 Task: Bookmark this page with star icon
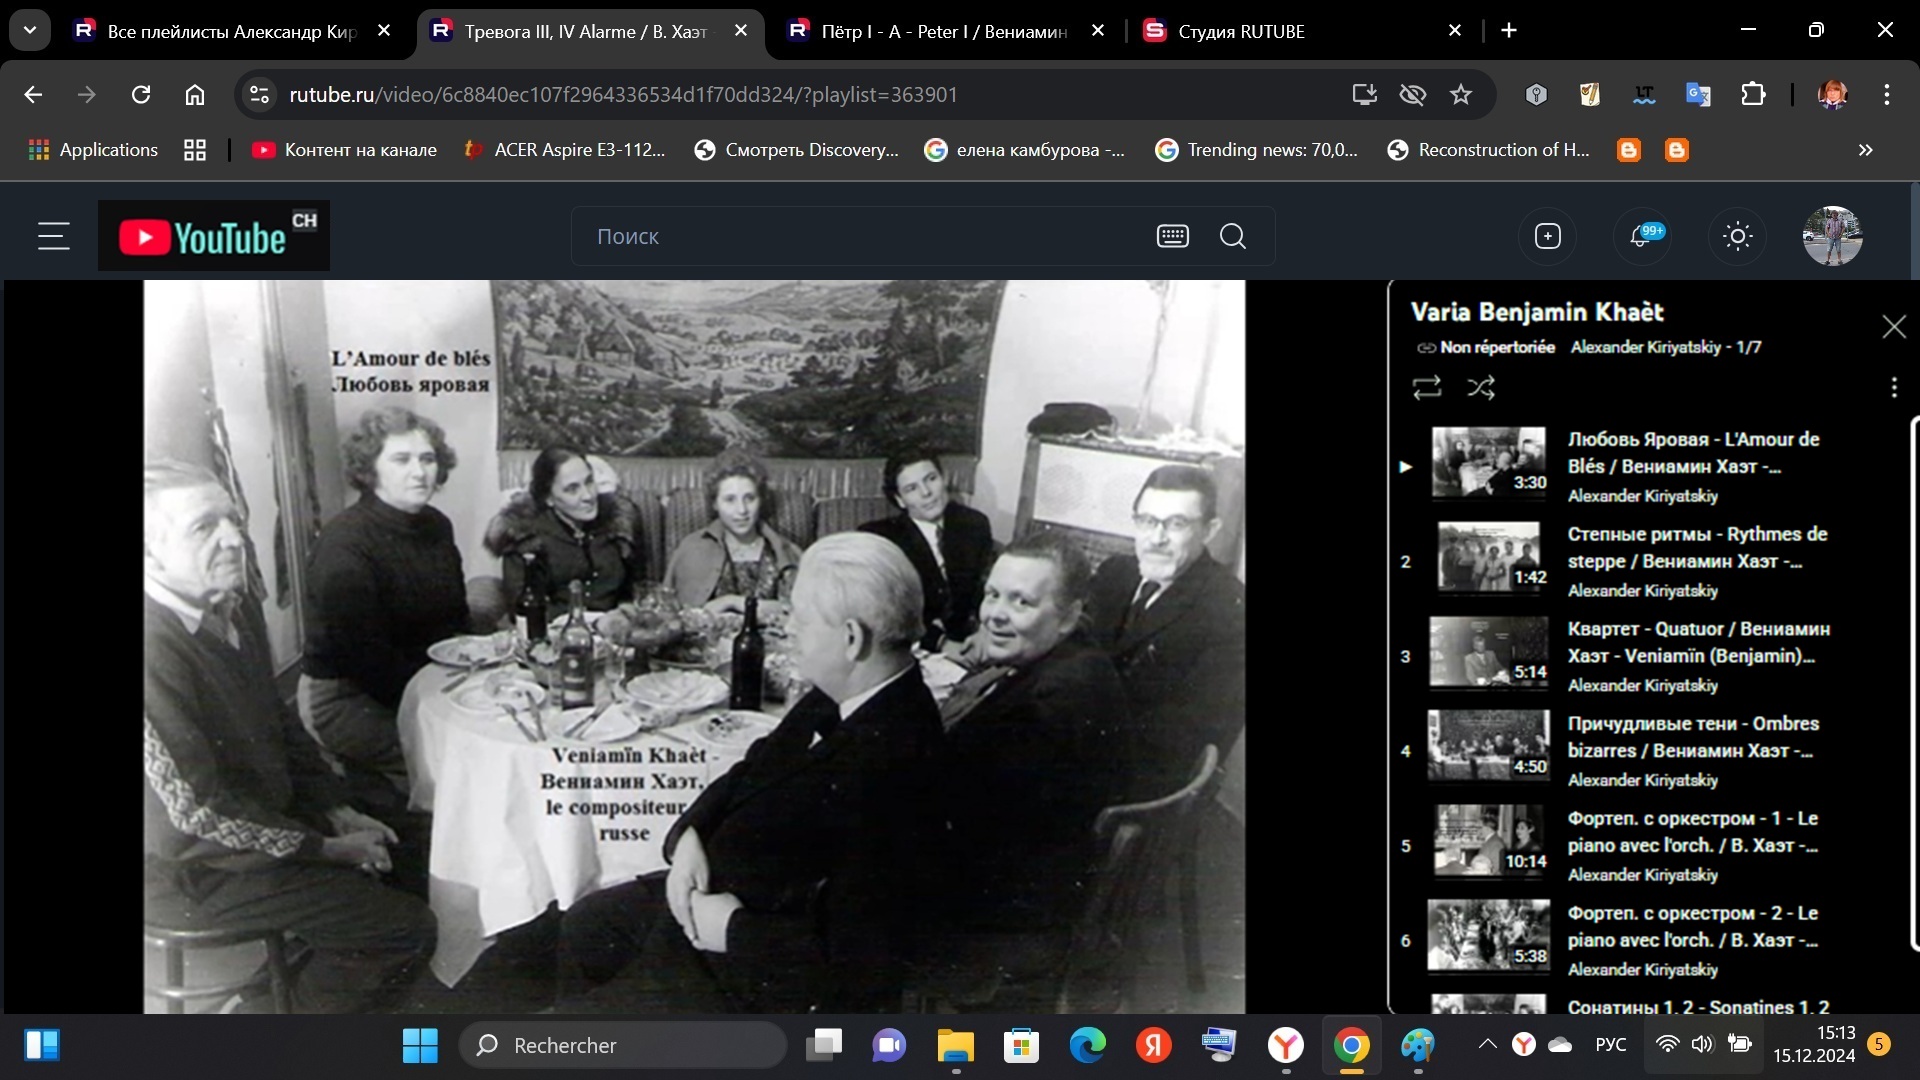tap(1461, 94)
